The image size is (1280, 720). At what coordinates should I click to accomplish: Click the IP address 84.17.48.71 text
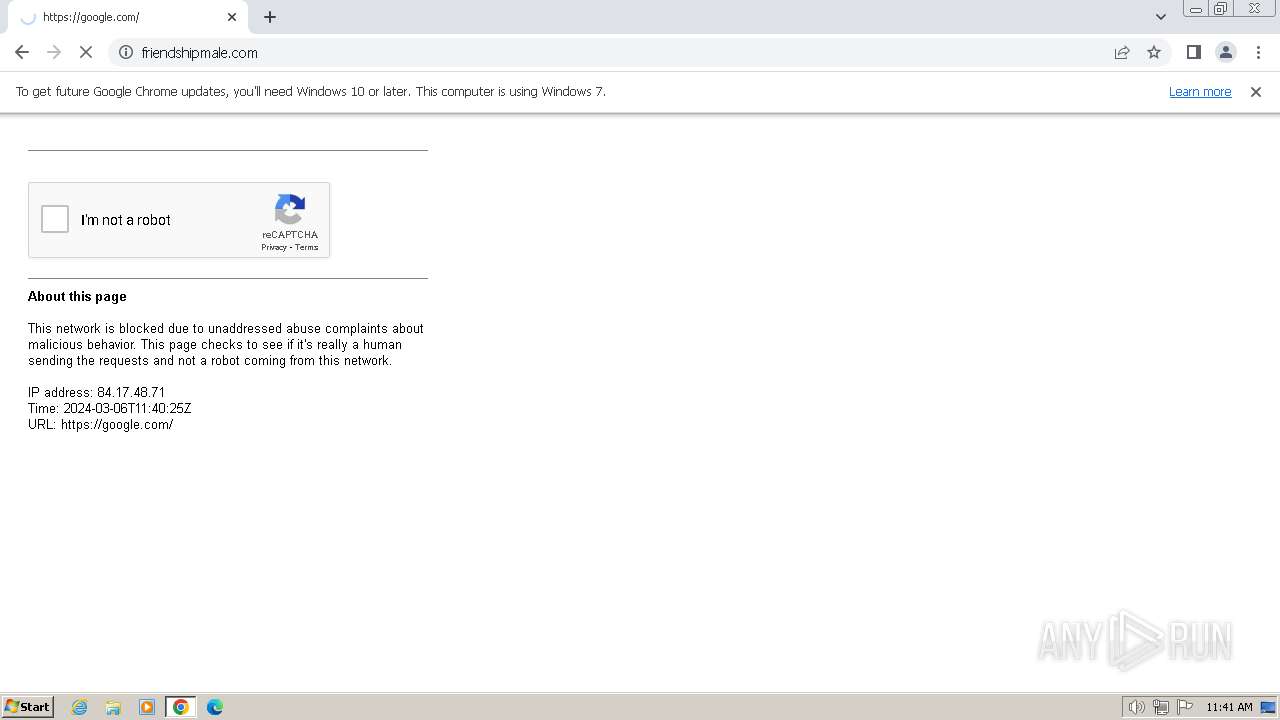pyautogui.click(x=96, y=392)
